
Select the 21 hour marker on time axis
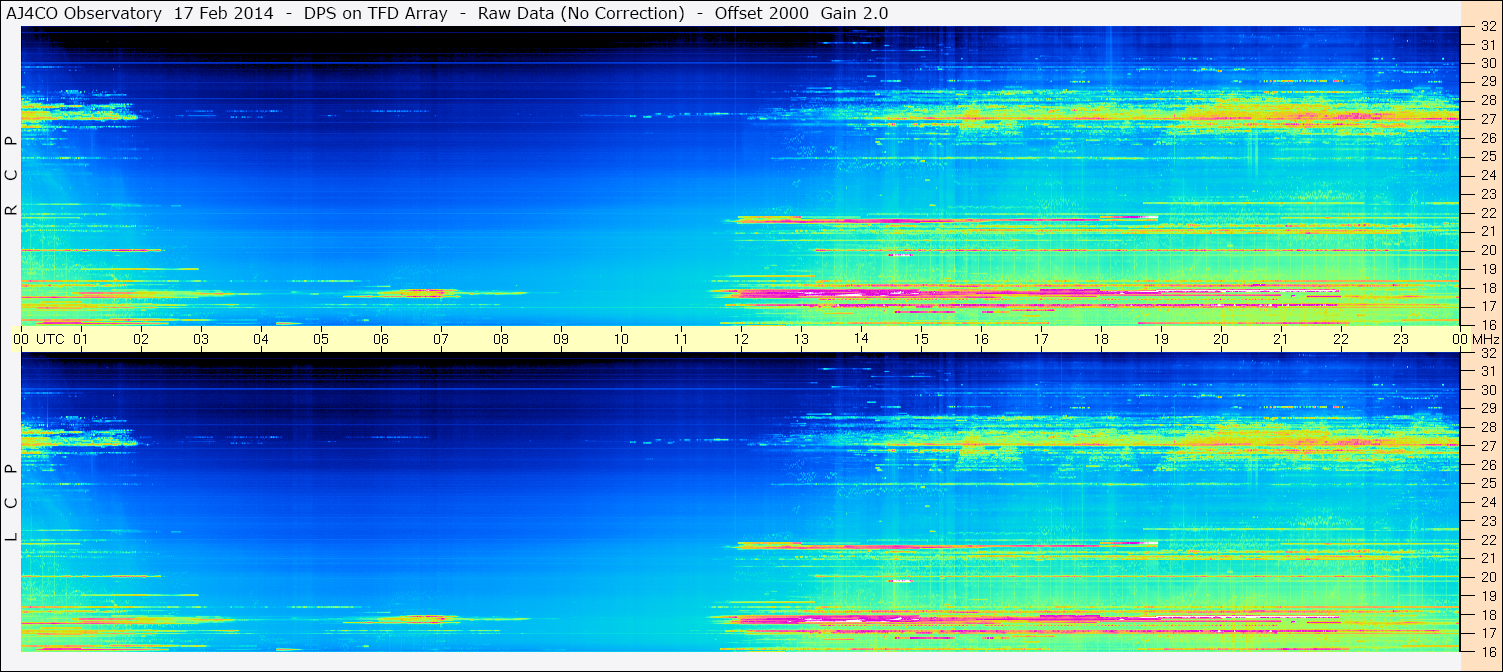(x=1281, y=339)
